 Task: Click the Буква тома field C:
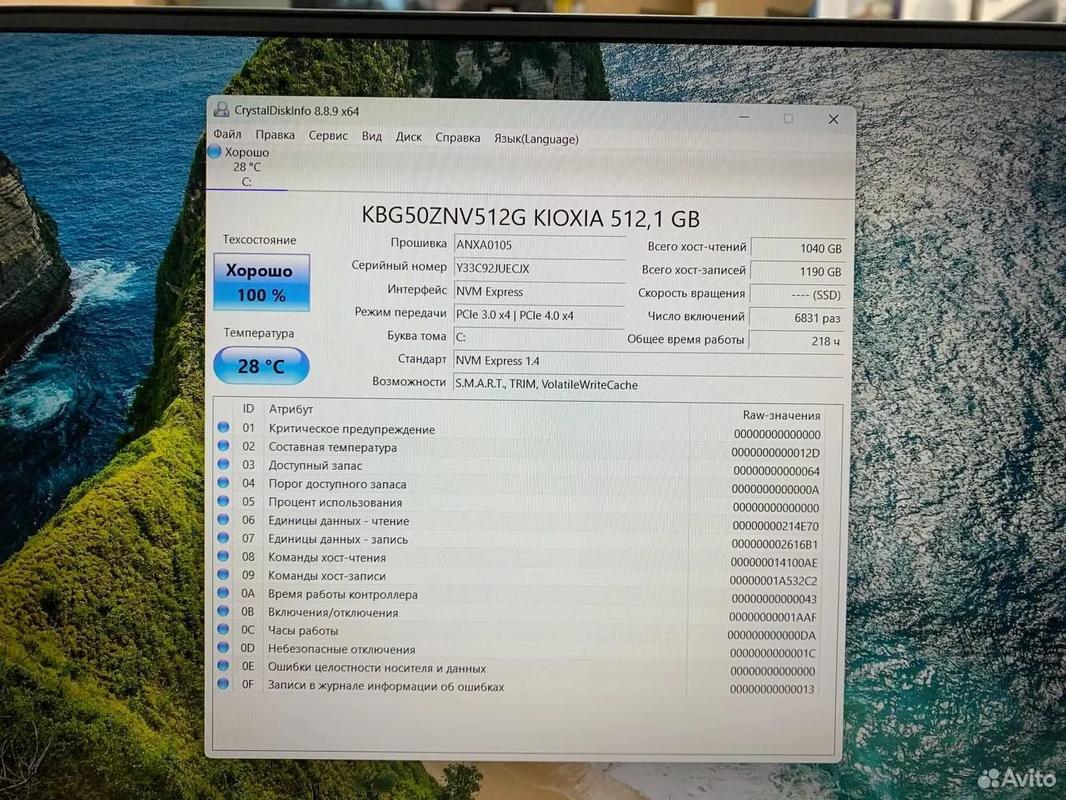[x=539, y=337]
